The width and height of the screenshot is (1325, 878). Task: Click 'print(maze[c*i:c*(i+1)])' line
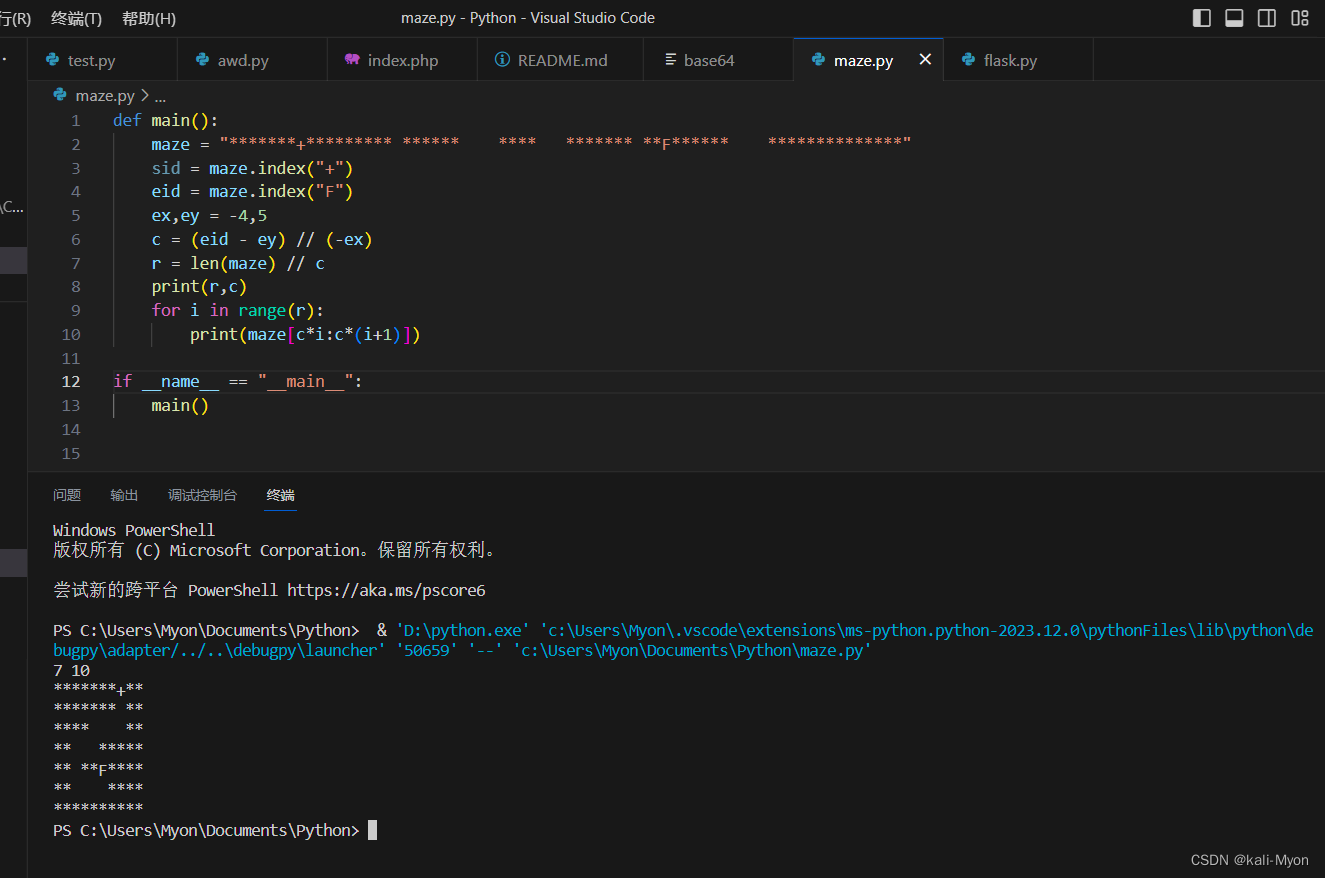pyautogui.click(x=306, y=334)
